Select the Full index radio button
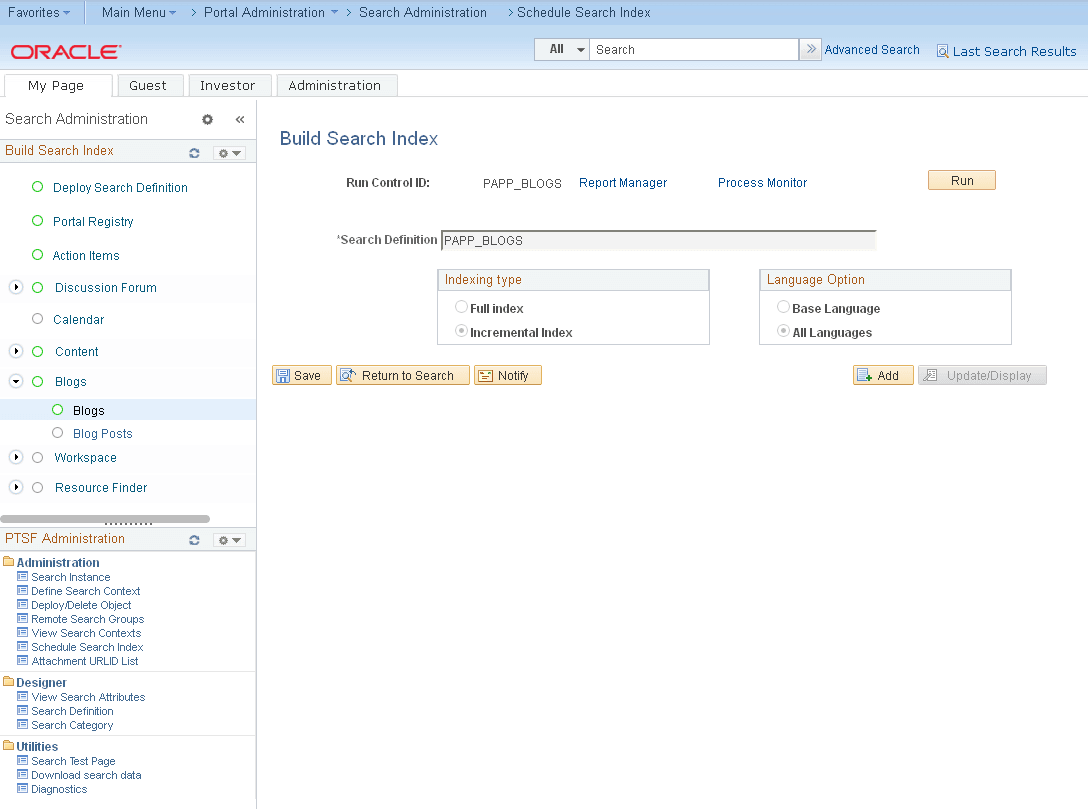The image size is (1088, 809). click(x=460, y=308)
